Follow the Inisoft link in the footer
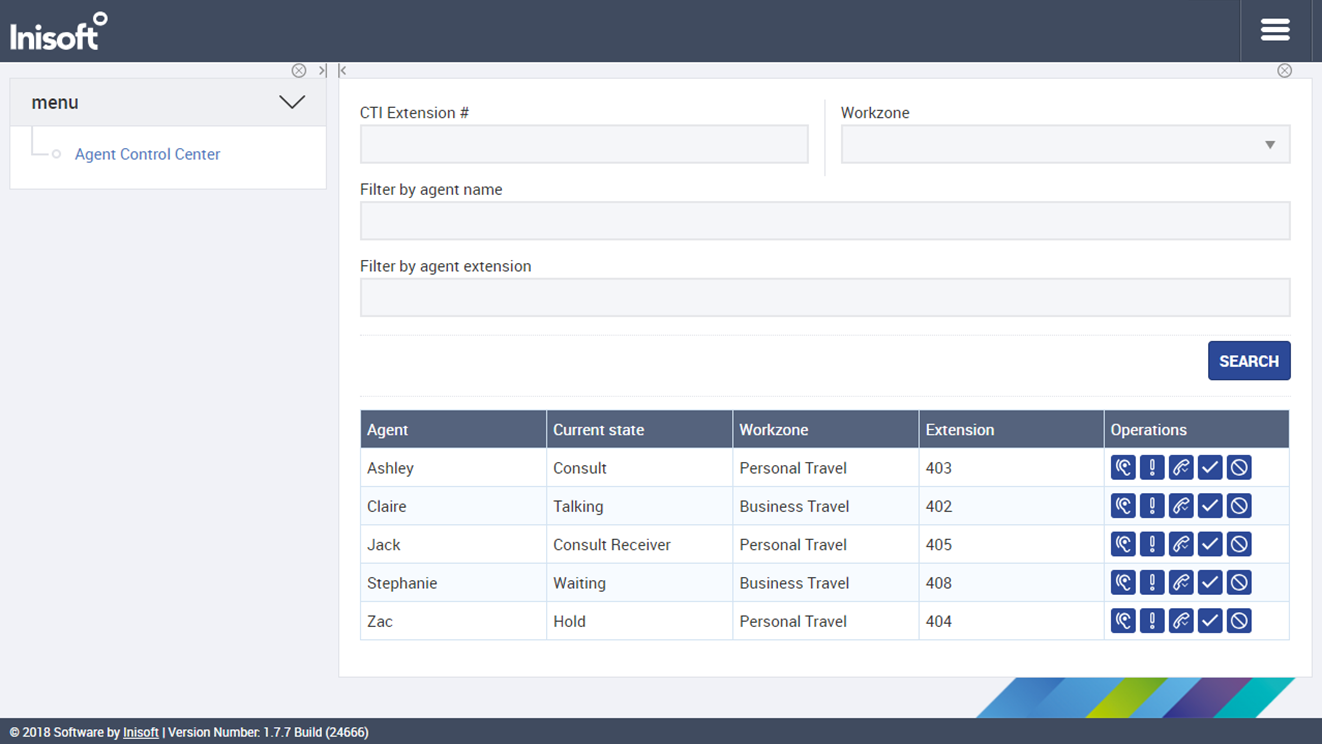The image size is (1322, 744). coord(140,732)
